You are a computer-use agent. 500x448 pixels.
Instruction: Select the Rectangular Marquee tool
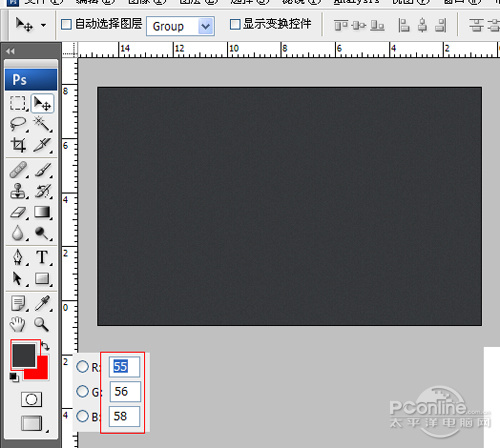[x=18, y=103]
